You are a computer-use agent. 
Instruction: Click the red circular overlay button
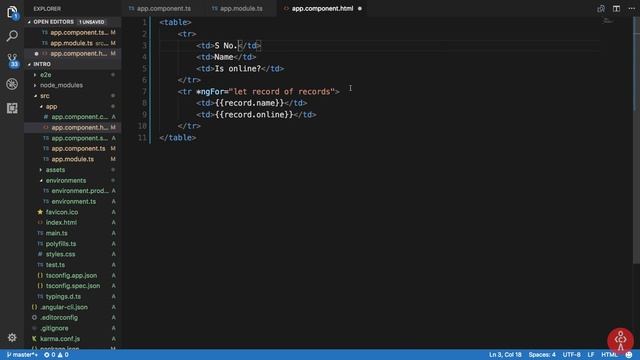[x=620, y=340]
